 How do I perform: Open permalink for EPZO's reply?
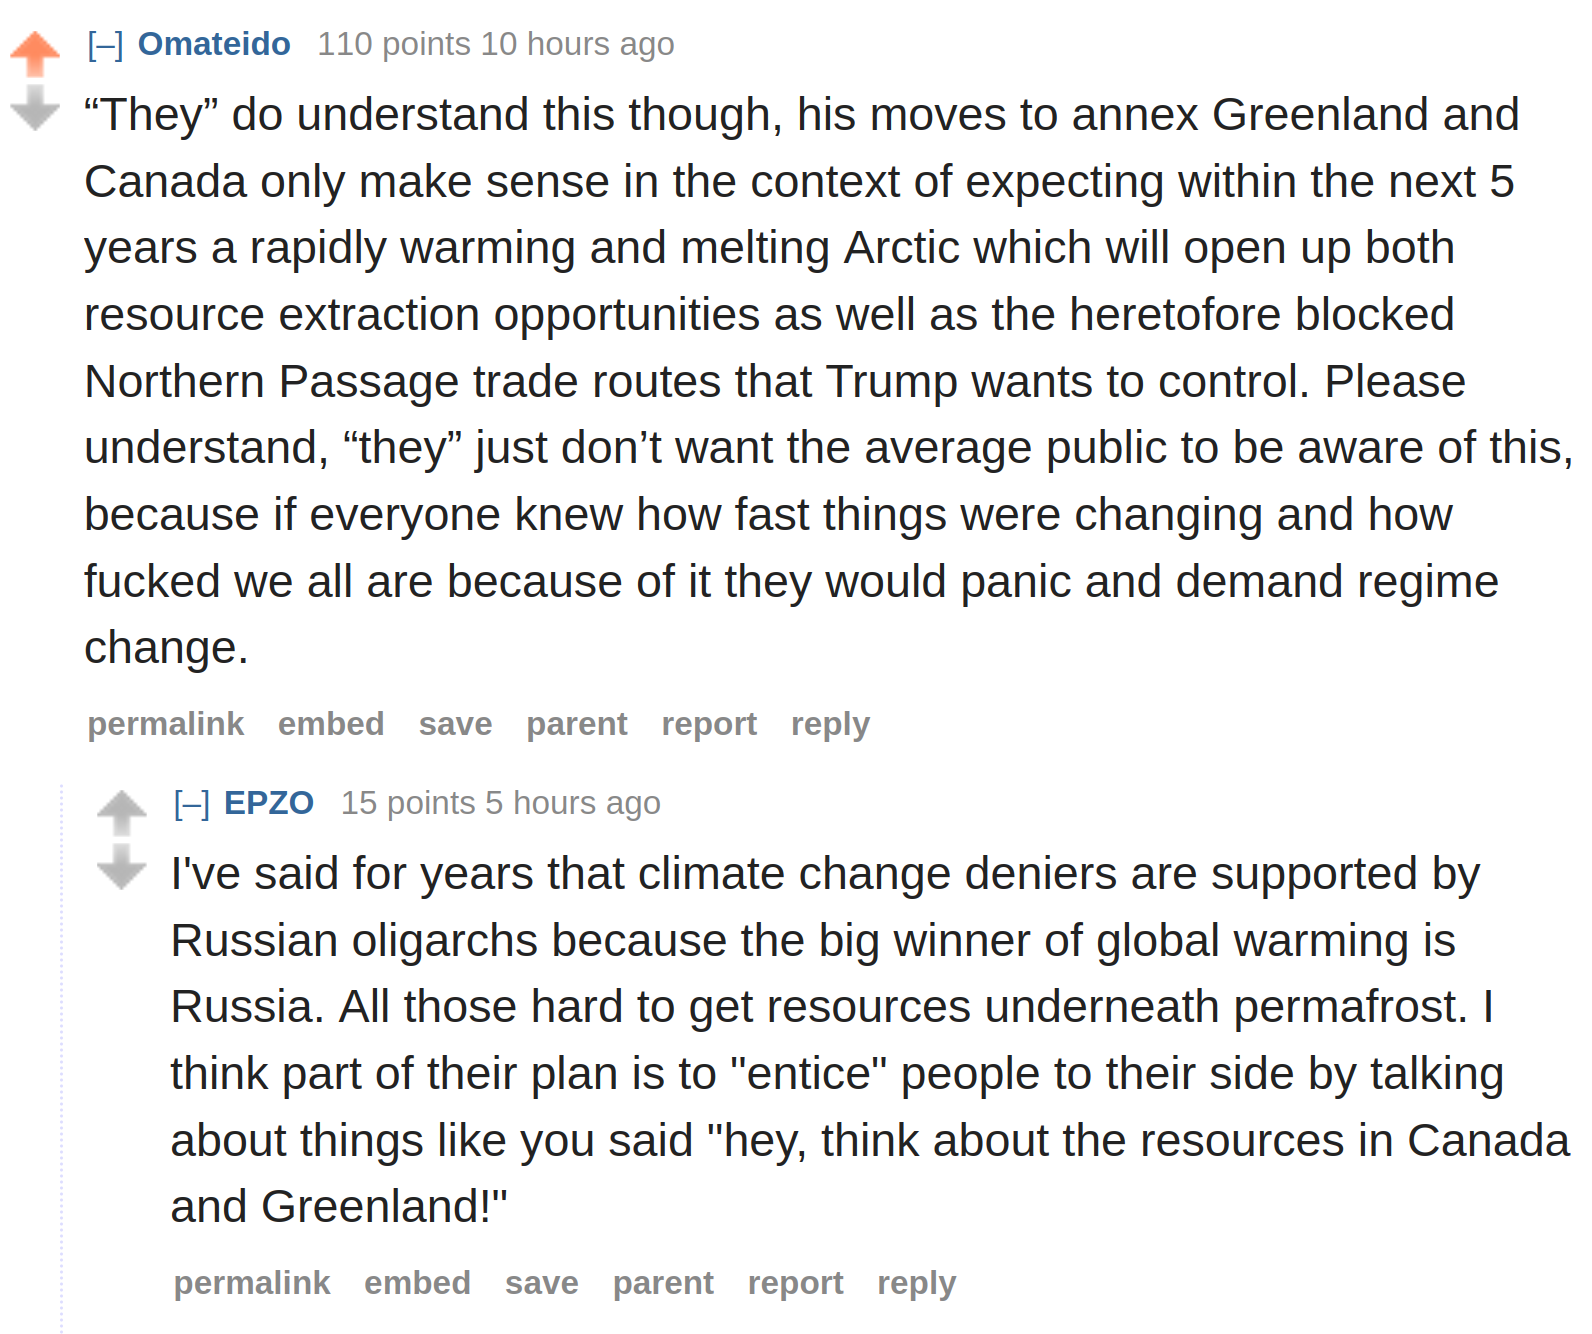coord(252,1283)
